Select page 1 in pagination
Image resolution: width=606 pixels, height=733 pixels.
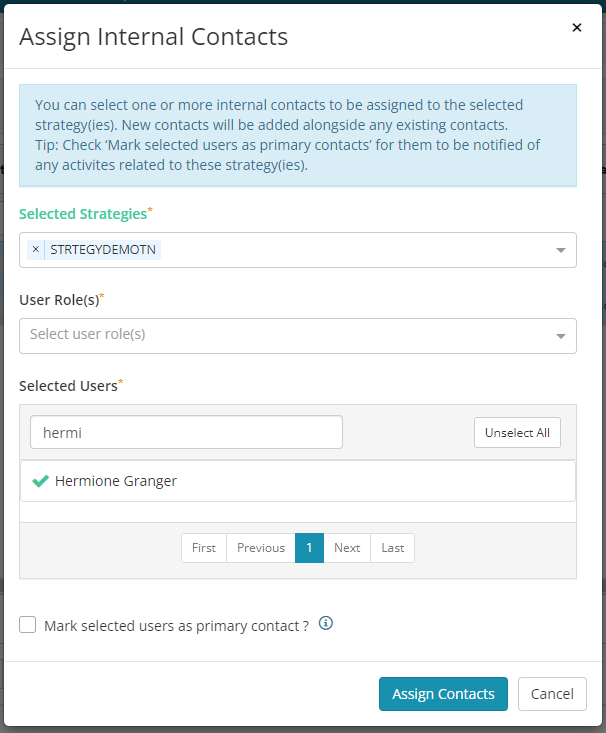coord(309,548)
